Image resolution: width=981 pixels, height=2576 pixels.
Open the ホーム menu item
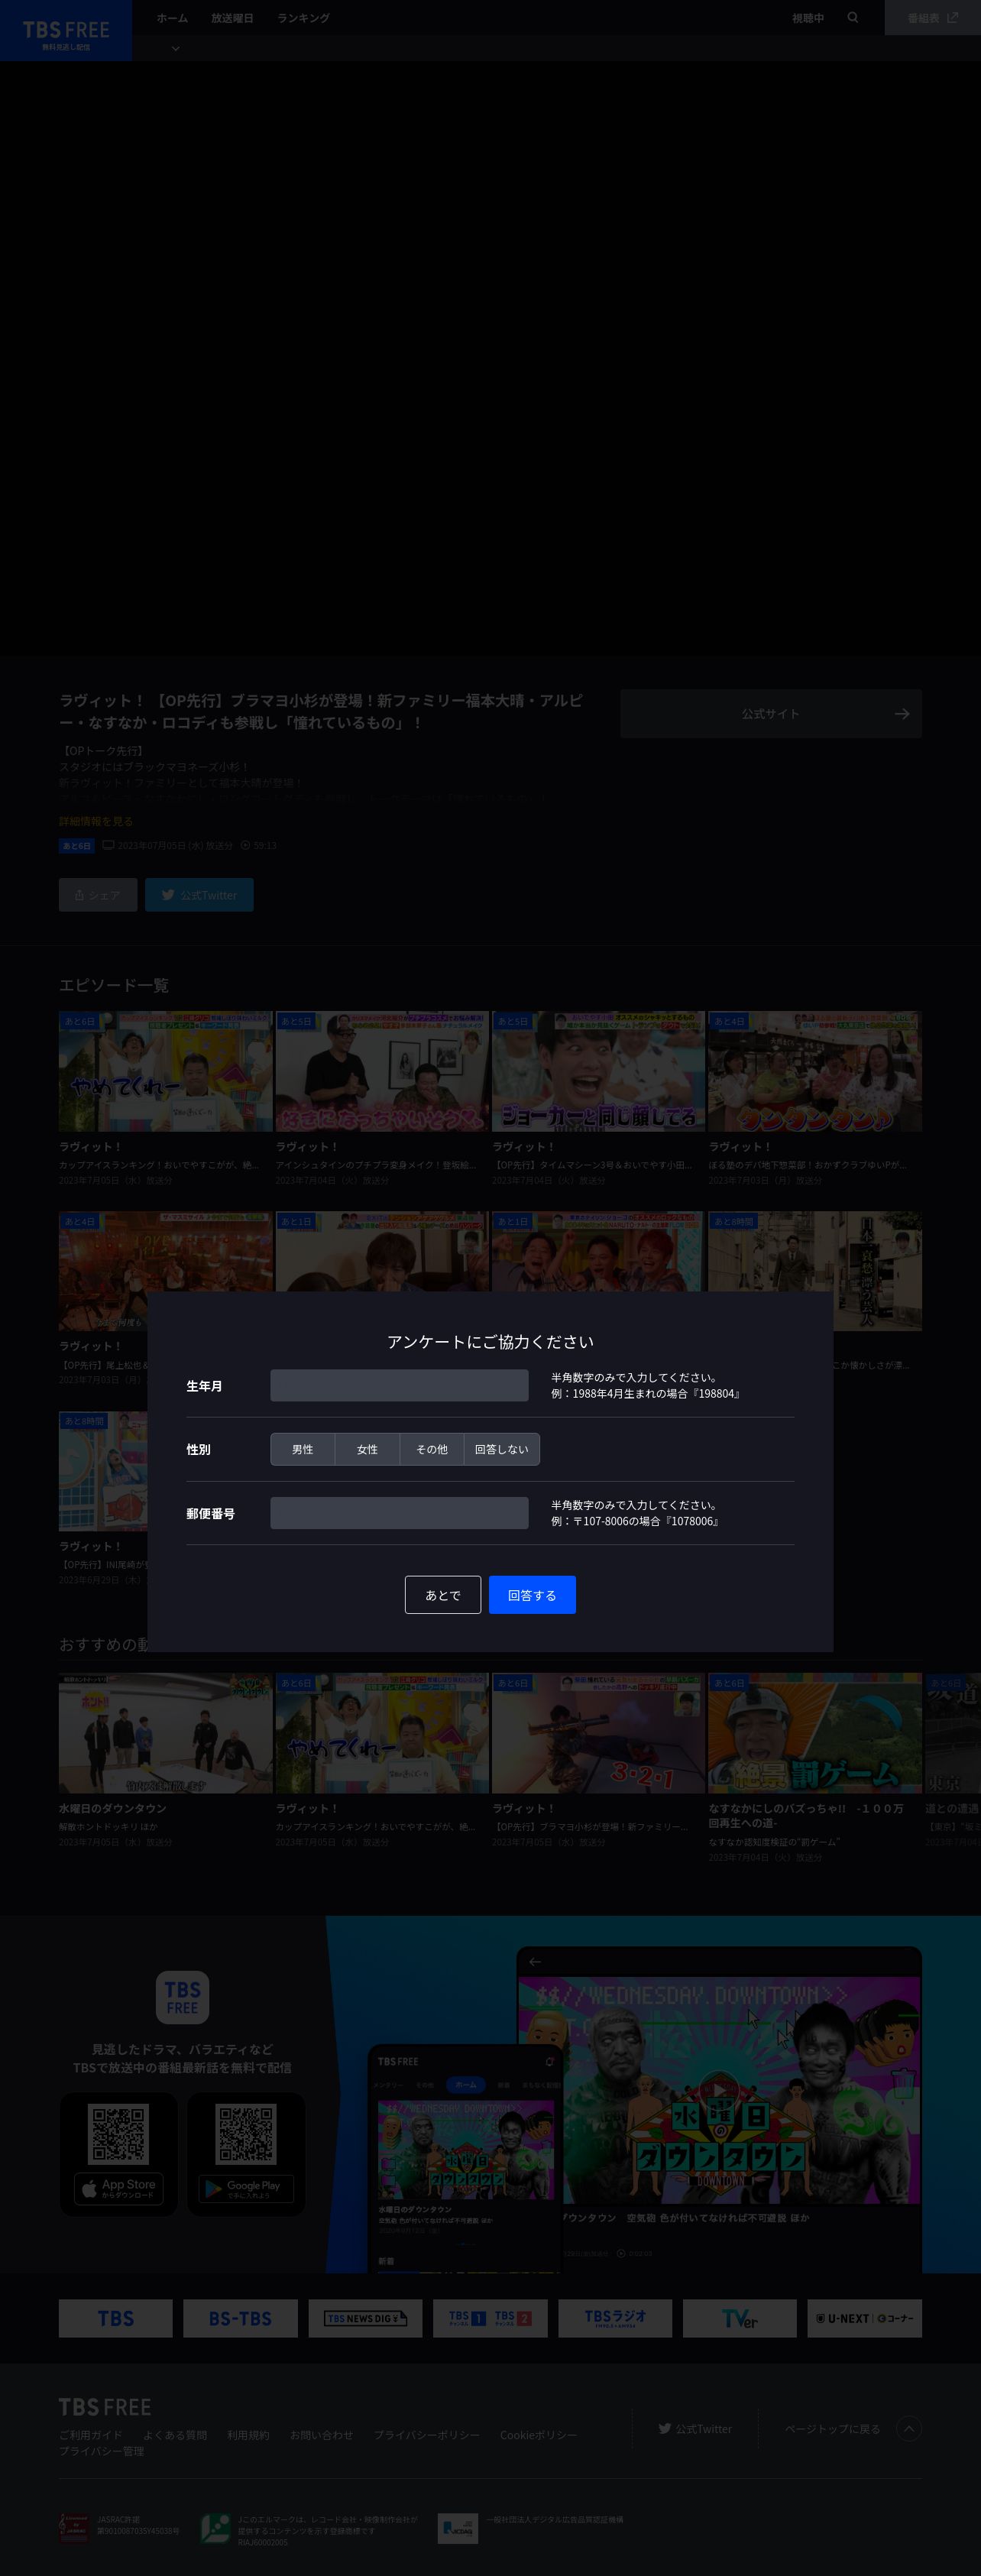[172, 18]
